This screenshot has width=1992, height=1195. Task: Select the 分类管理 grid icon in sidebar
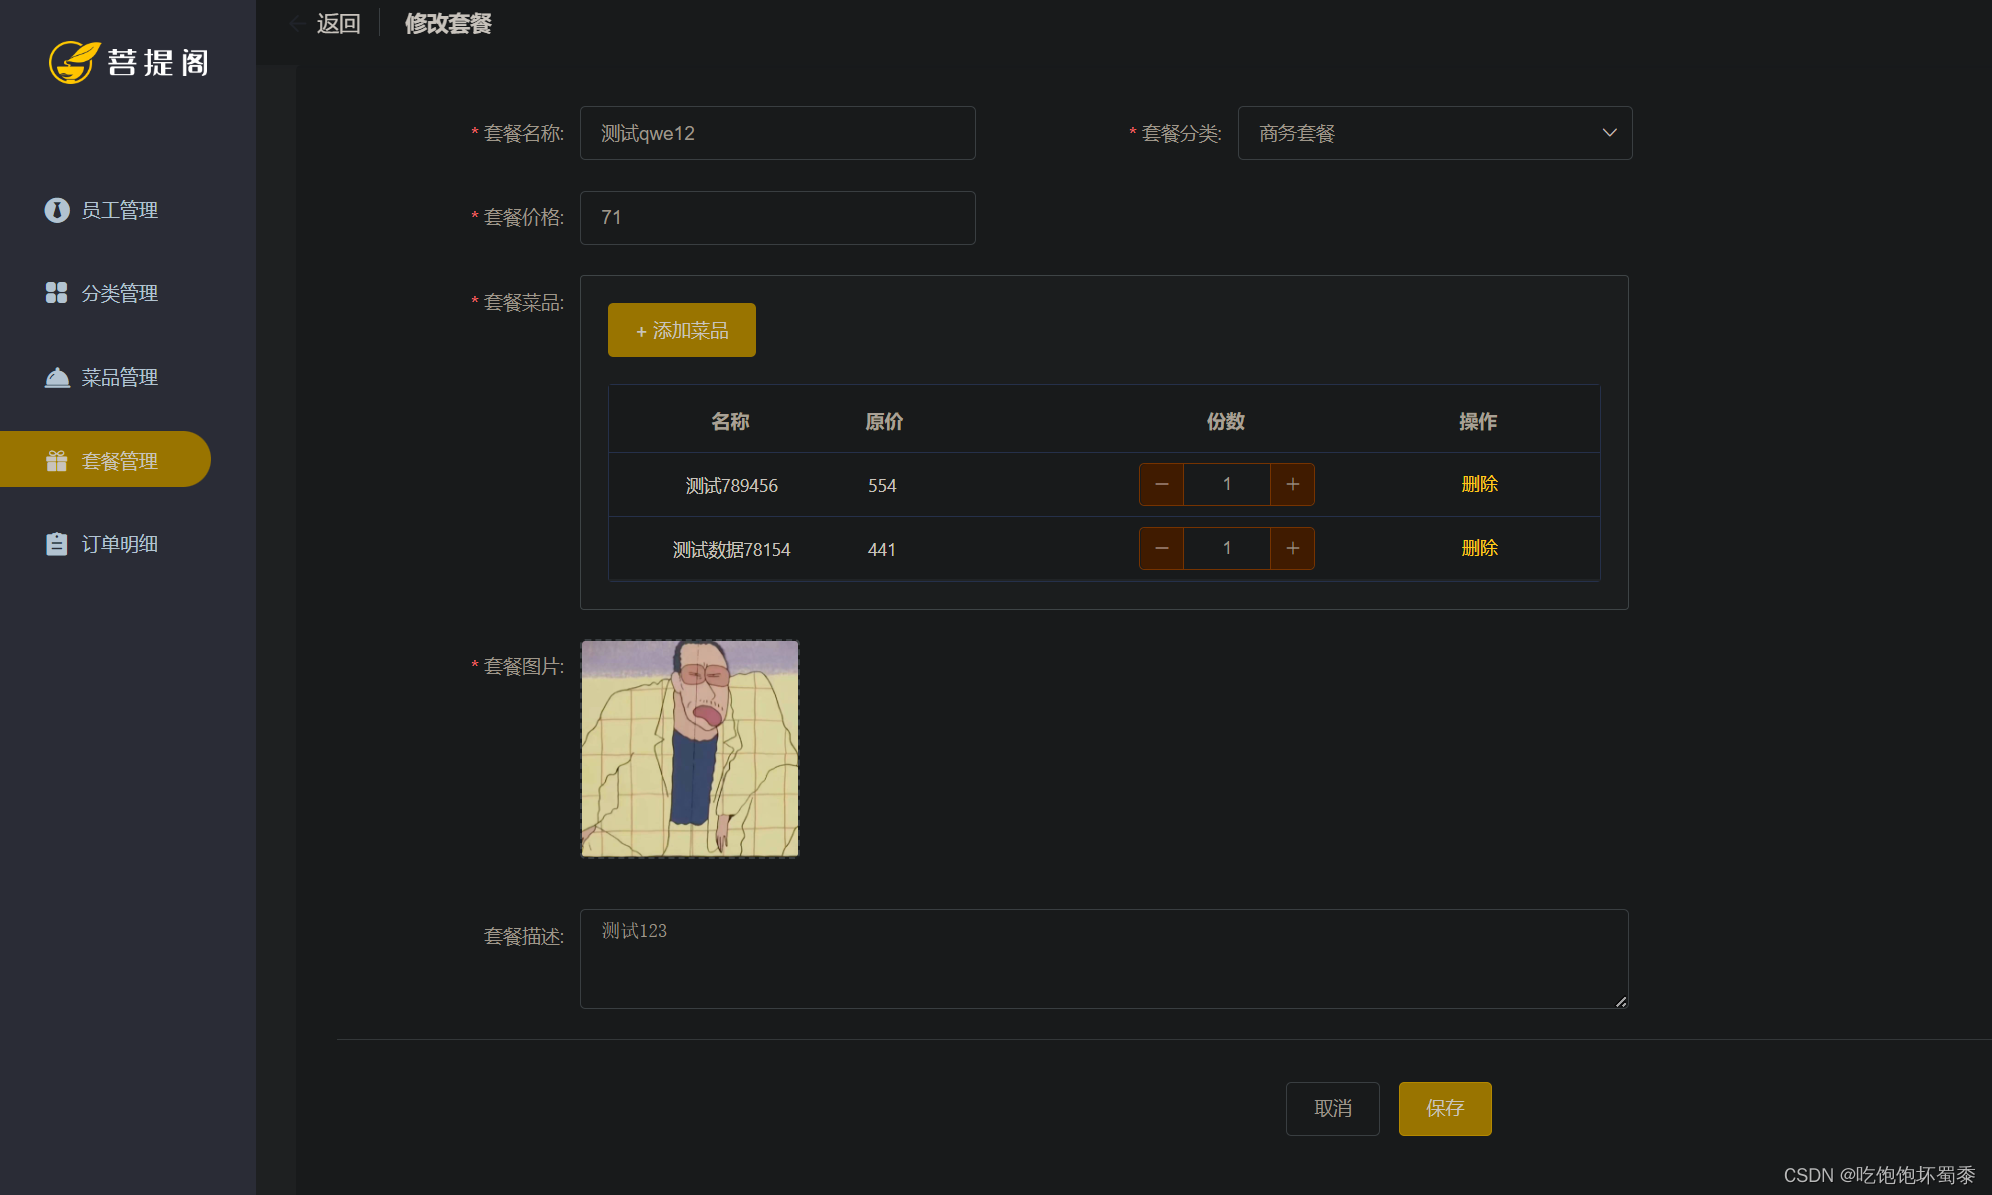pyautogui.click(x=57, y=293)
